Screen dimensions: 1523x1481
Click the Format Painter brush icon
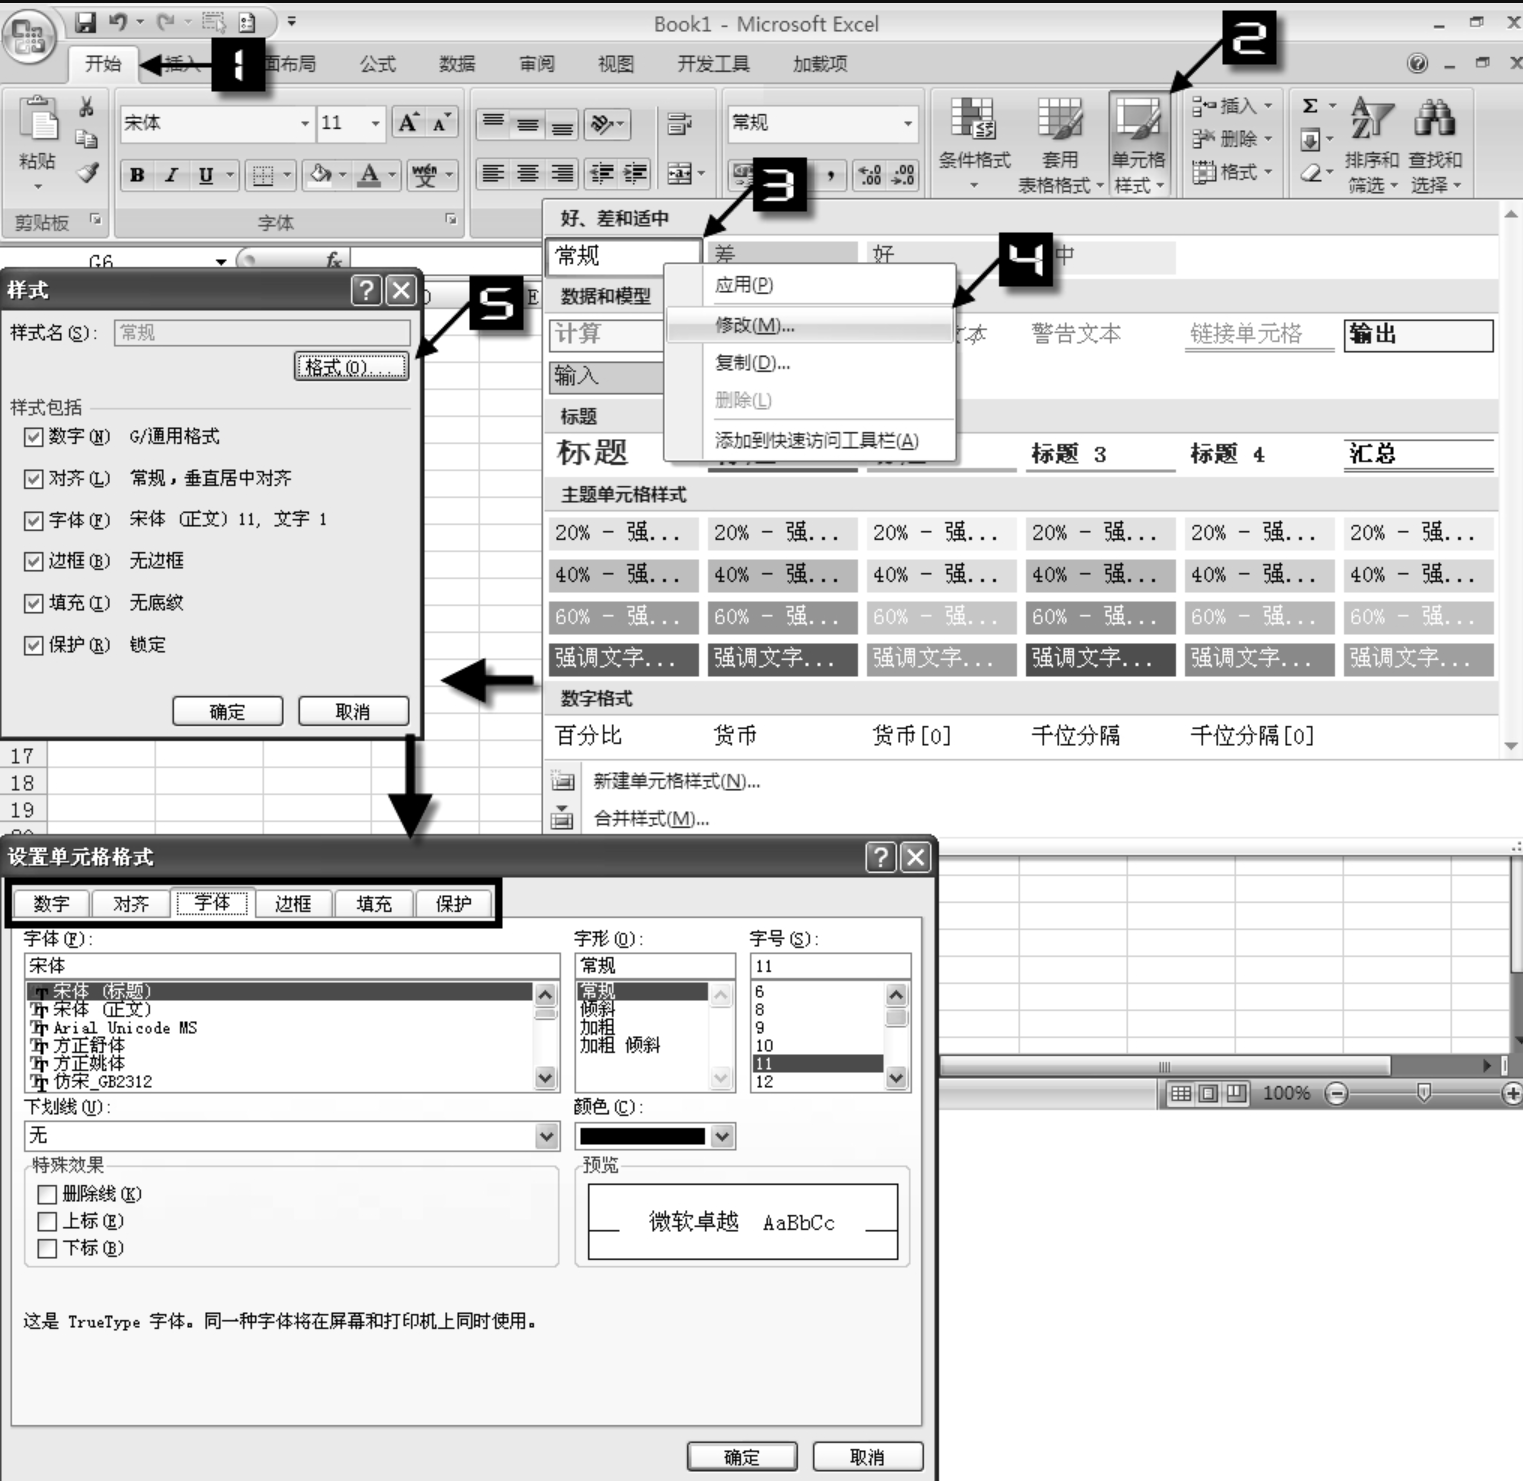click(88, 172)
